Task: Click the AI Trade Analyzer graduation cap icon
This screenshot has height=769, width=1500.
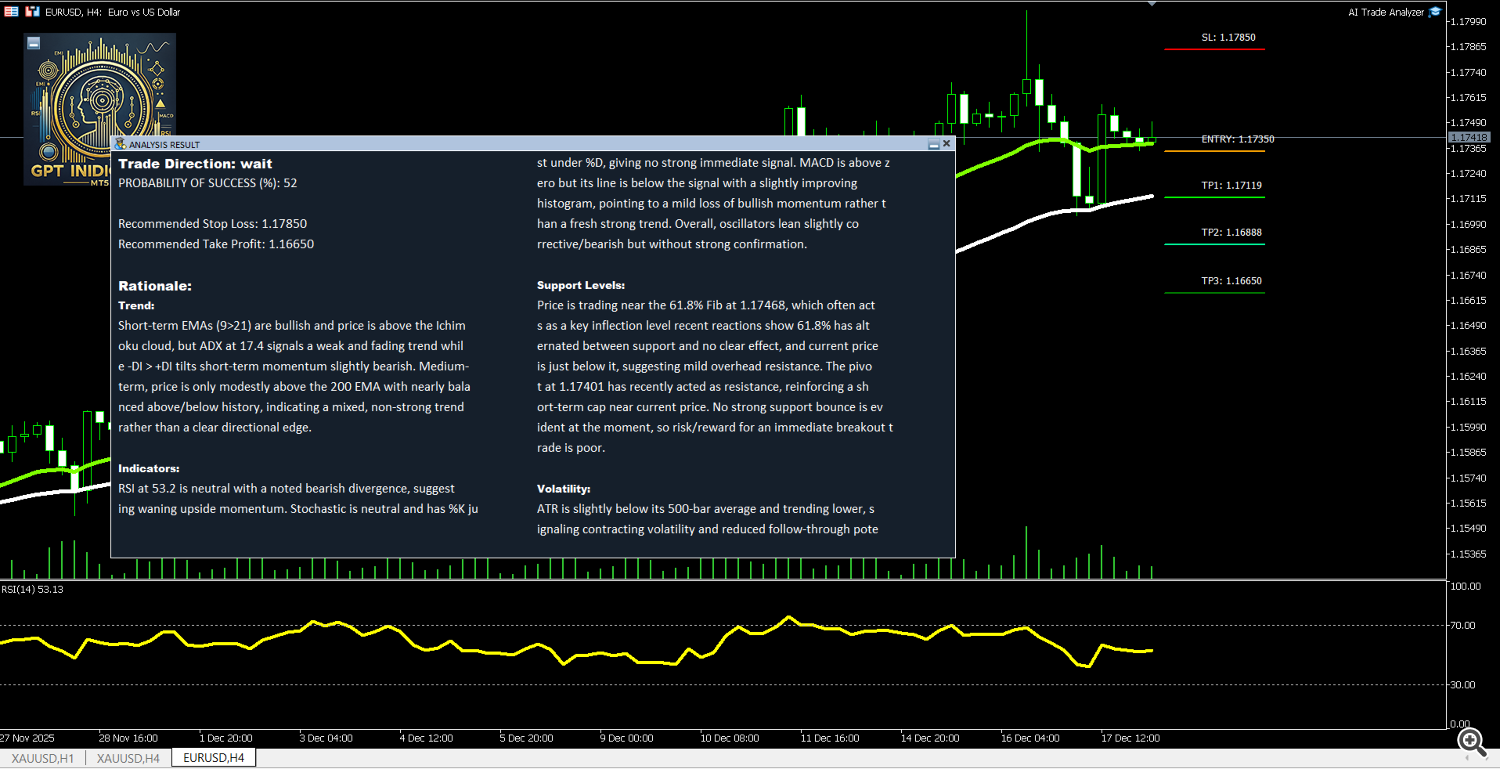Action: click(1435, 12)
